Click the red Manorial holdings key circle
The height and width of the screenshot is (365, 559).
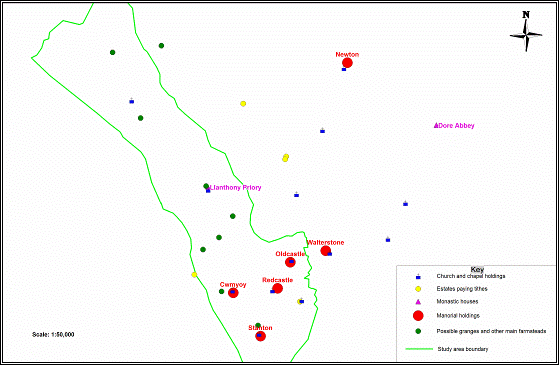point(418,315)
